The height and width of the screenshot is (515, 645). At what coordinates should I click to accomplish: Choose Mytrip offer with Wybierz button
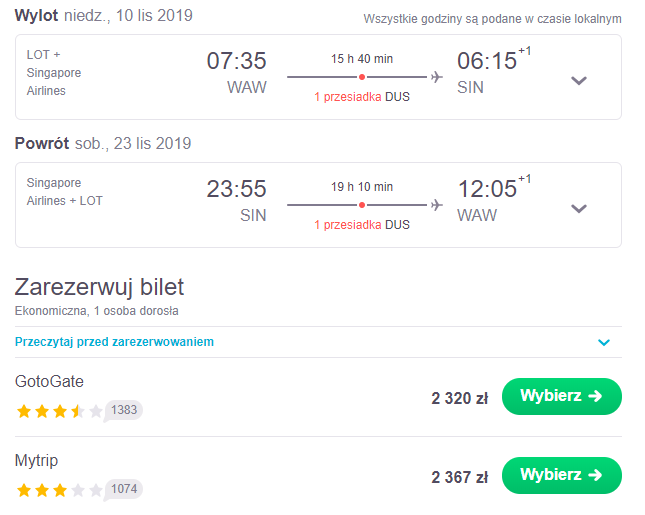[x=561, y=475]
